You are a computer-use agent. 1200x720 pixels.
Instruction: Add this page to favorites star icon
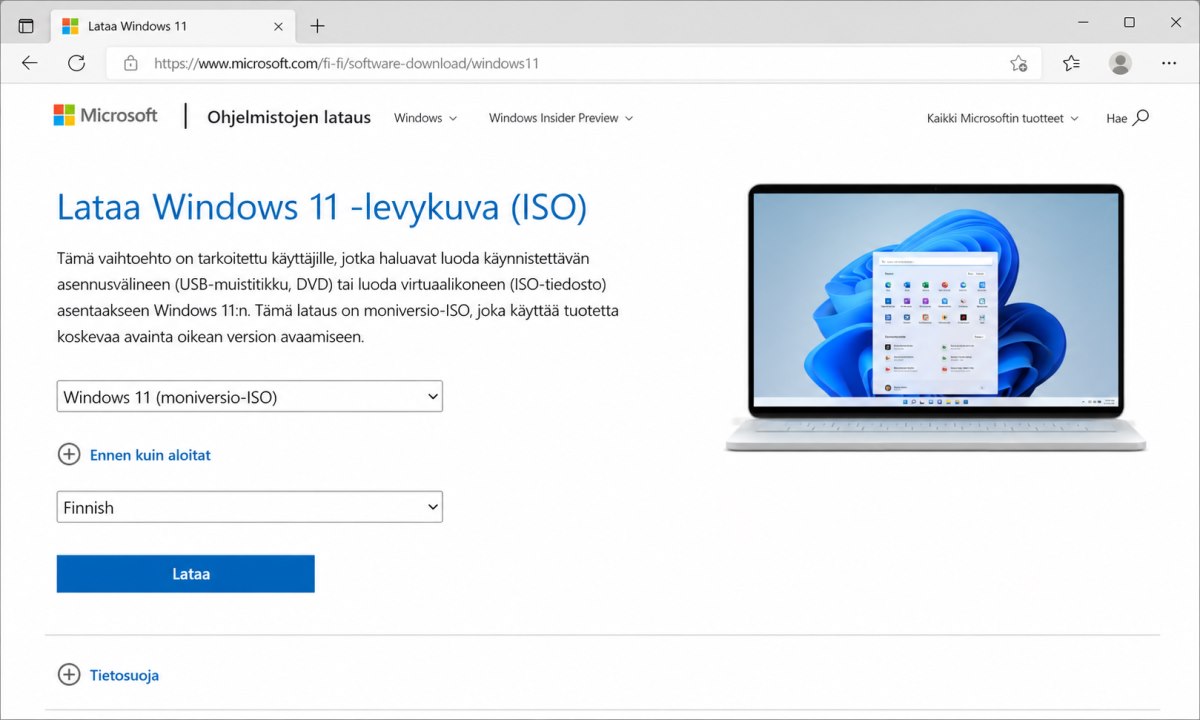[x=1018, y=63]
